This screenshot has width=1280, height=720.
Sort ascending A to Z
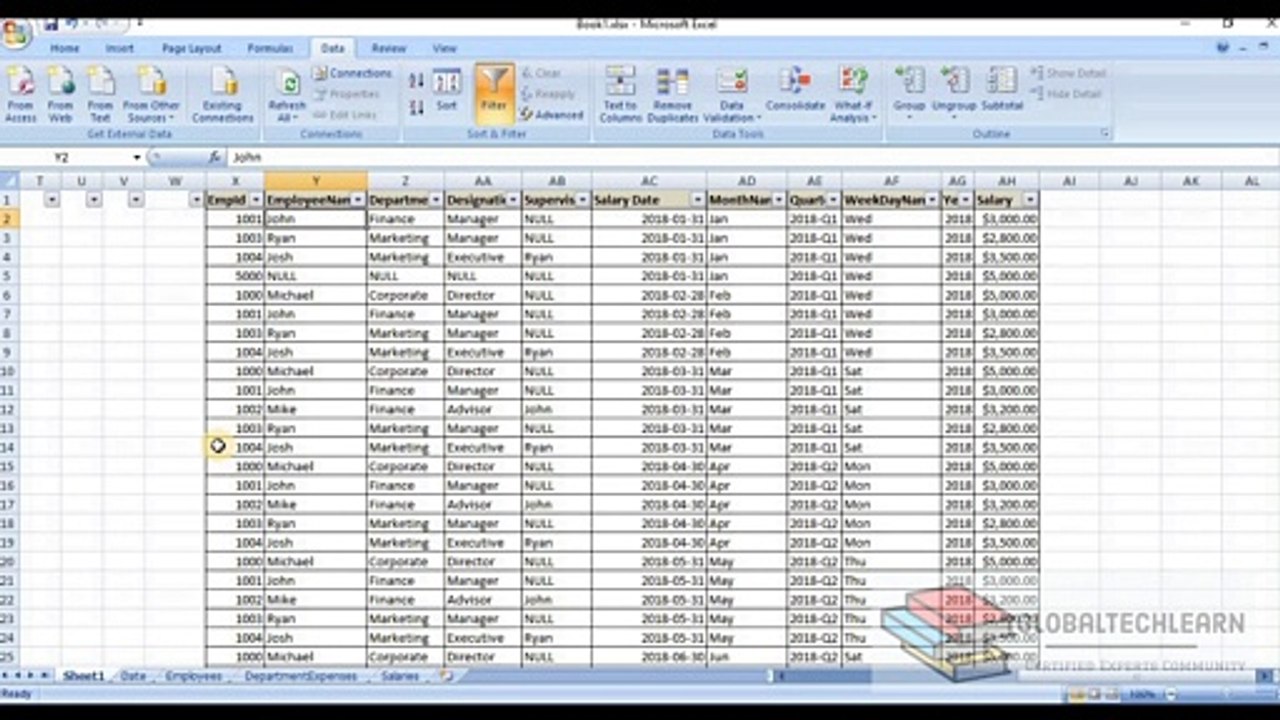(x=417, y=80)
